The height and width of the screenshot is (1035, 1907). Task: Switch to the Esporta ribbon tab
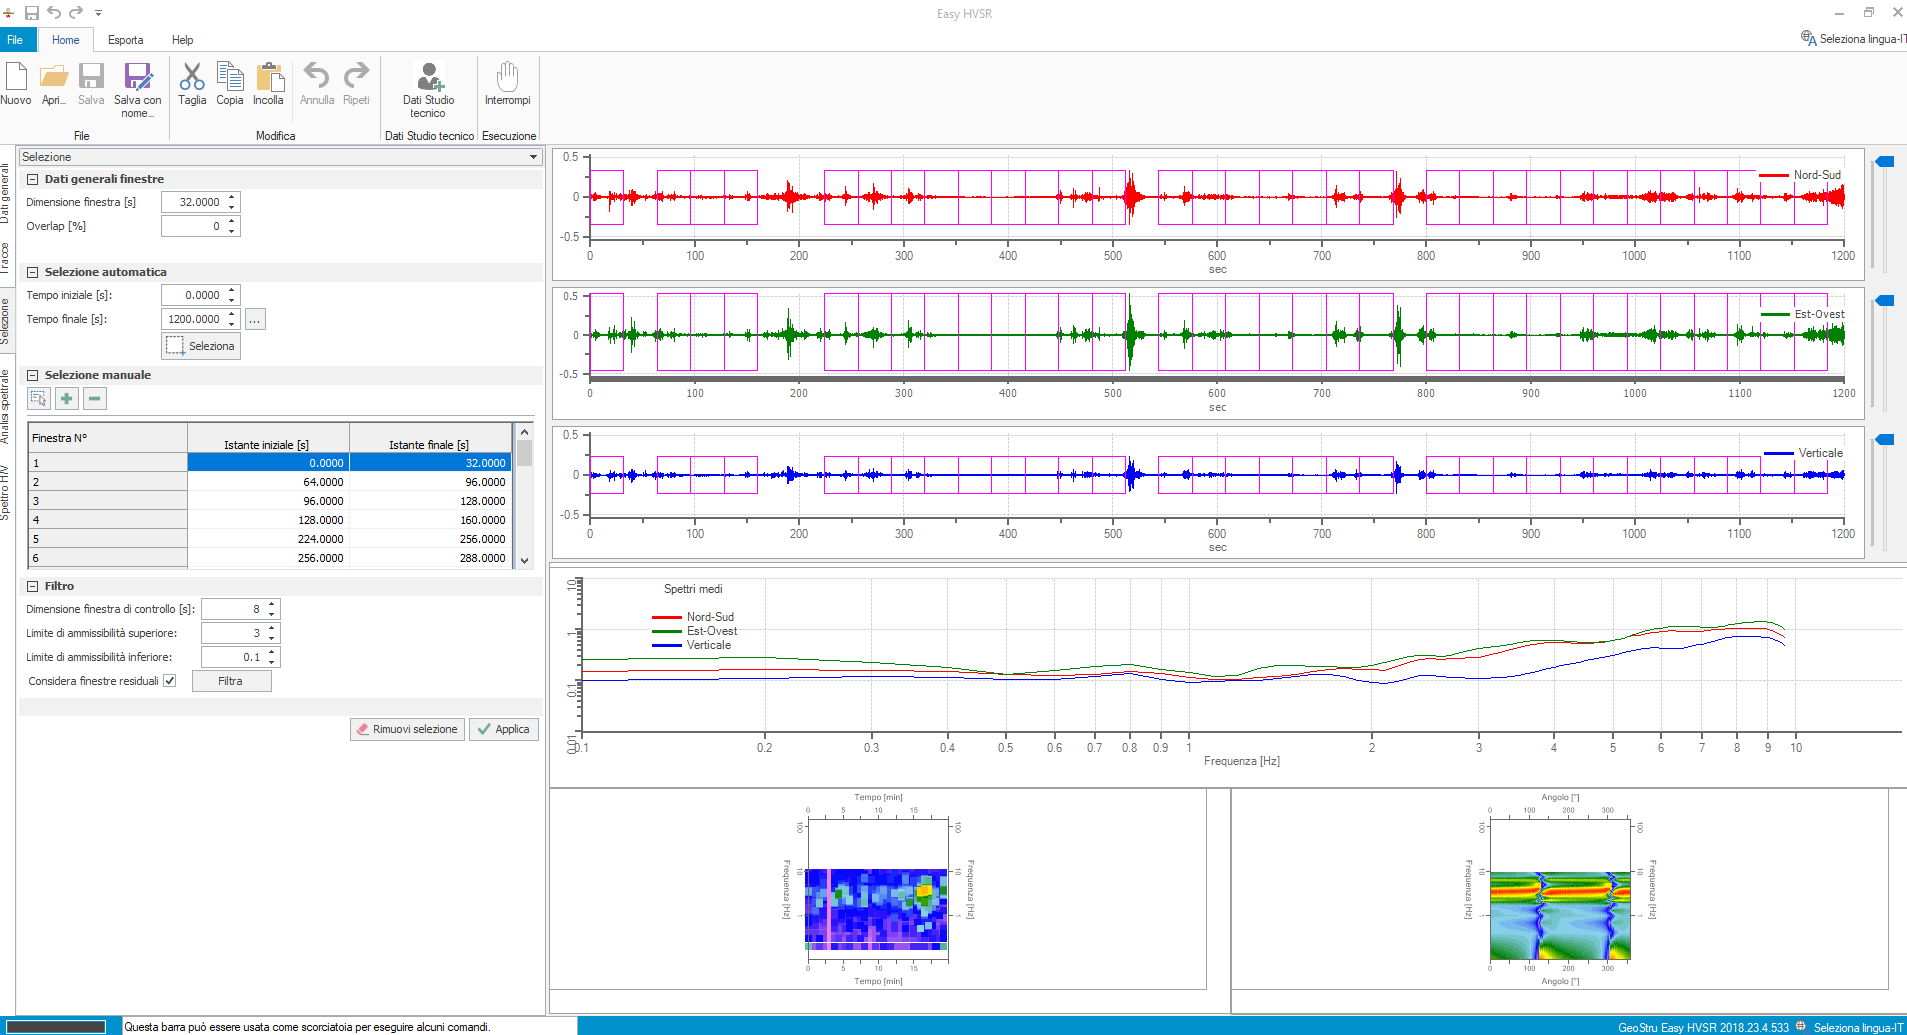126,40
